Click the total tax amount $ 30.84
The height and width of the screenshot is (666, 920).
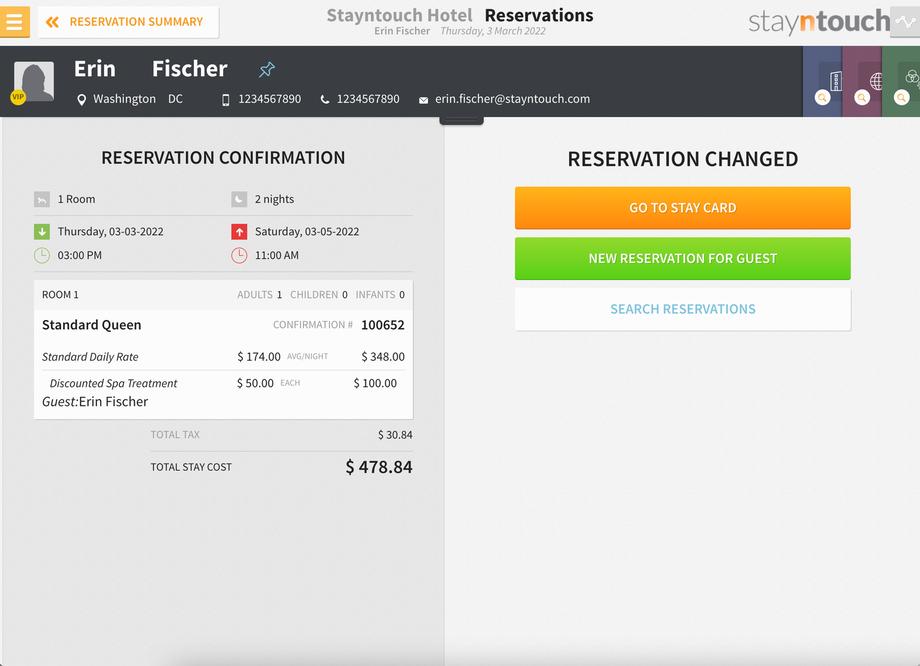tap(395, 435)
